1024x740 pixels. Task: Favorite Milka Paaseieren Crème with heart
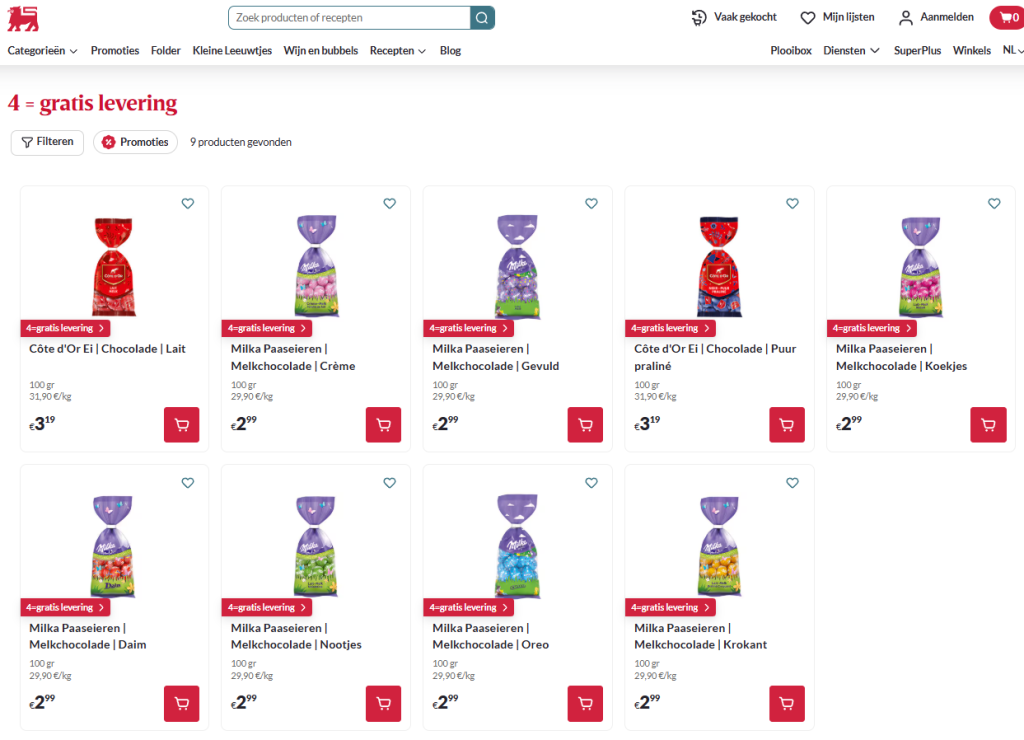pos(390,204)
